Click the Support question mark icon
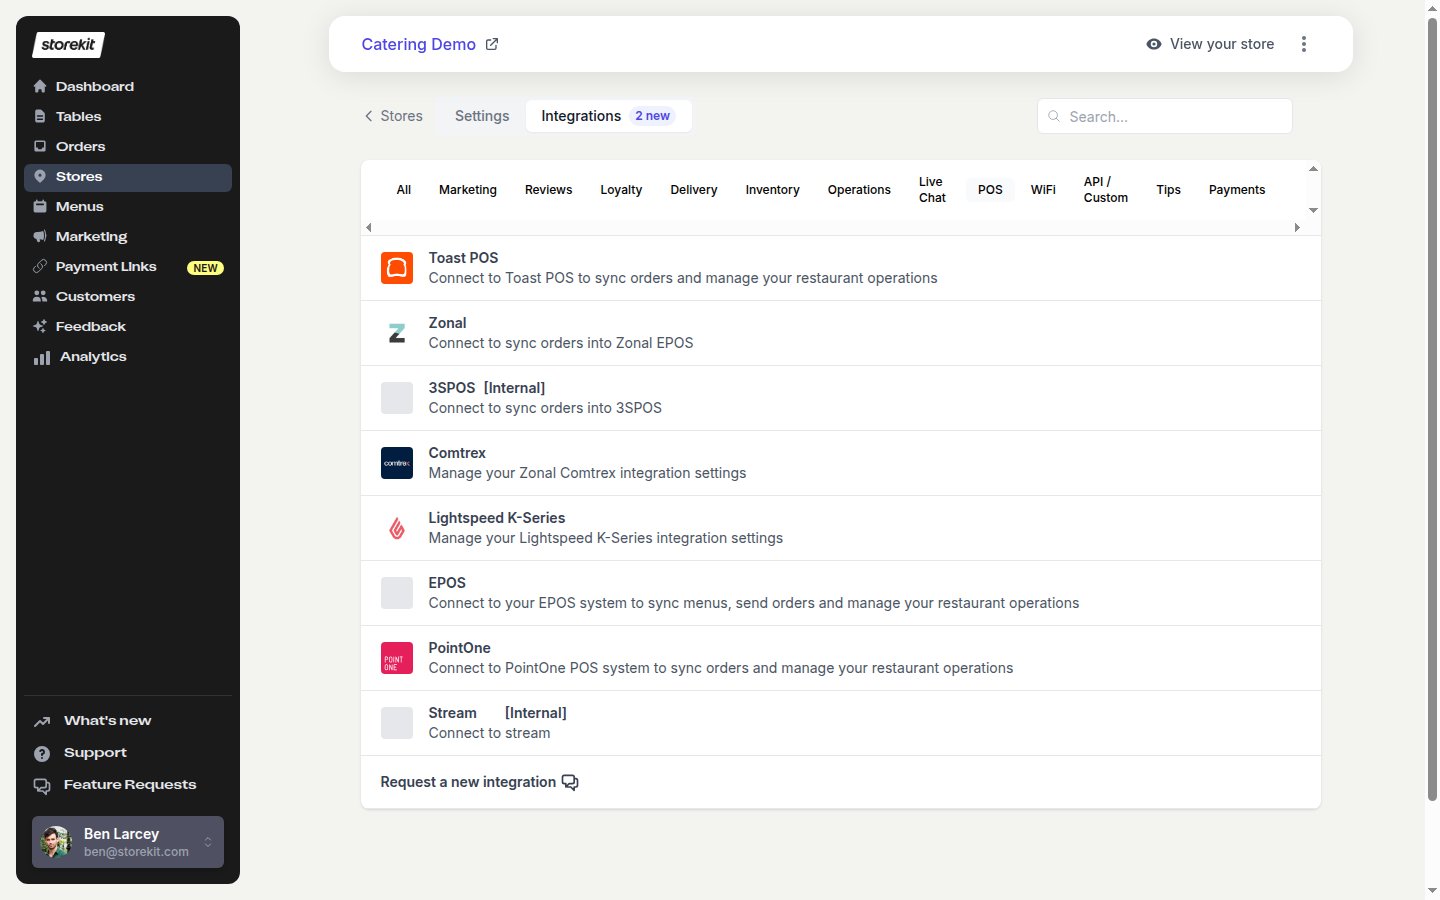Screen dimensions: 1440x900 tap(42, 753)
